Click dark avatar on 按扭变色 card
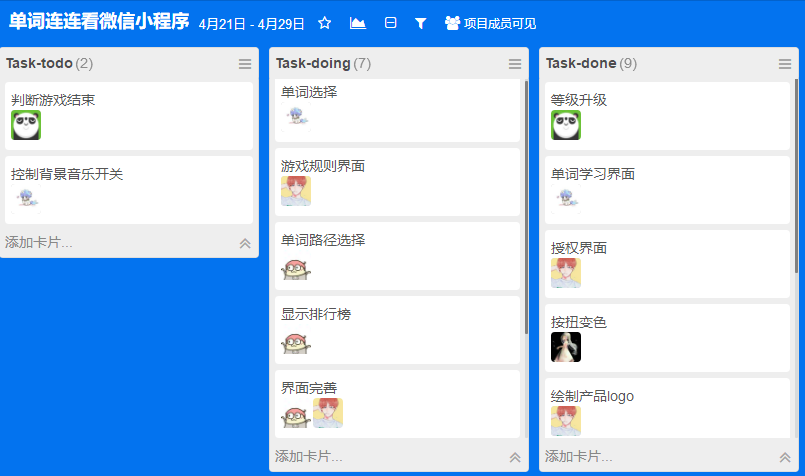 click(566, 347)
